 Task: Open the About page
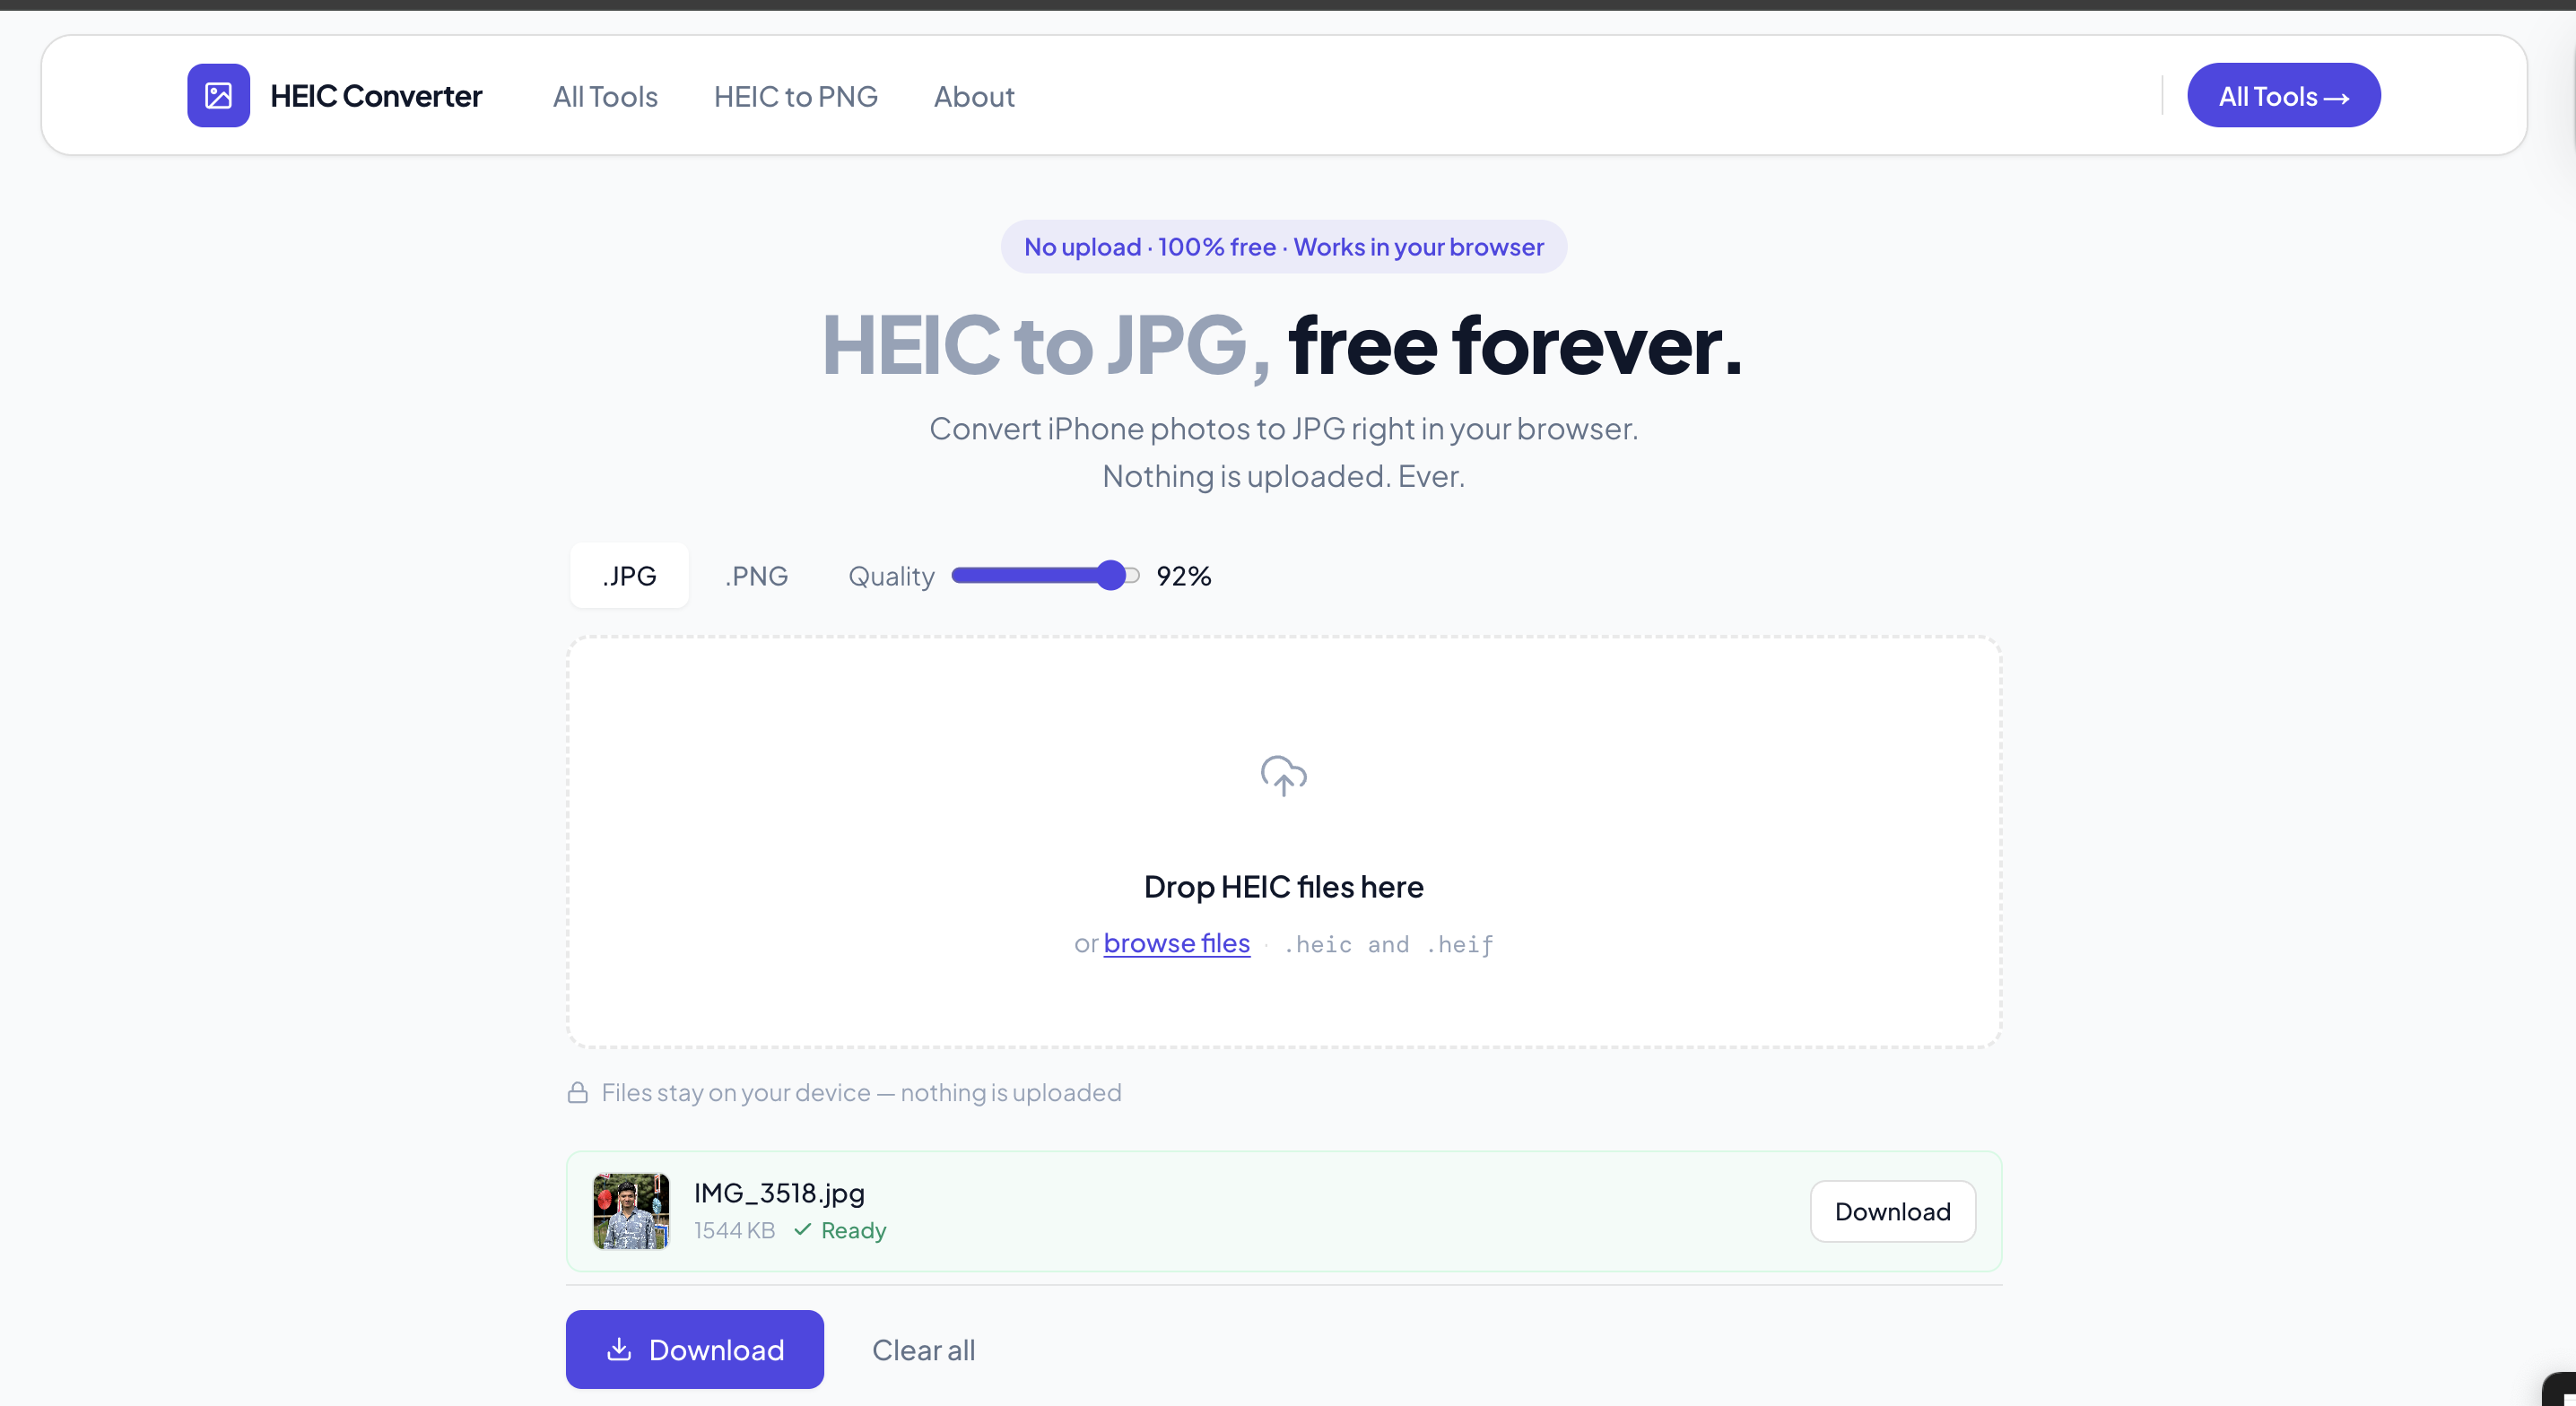[973, 97]
